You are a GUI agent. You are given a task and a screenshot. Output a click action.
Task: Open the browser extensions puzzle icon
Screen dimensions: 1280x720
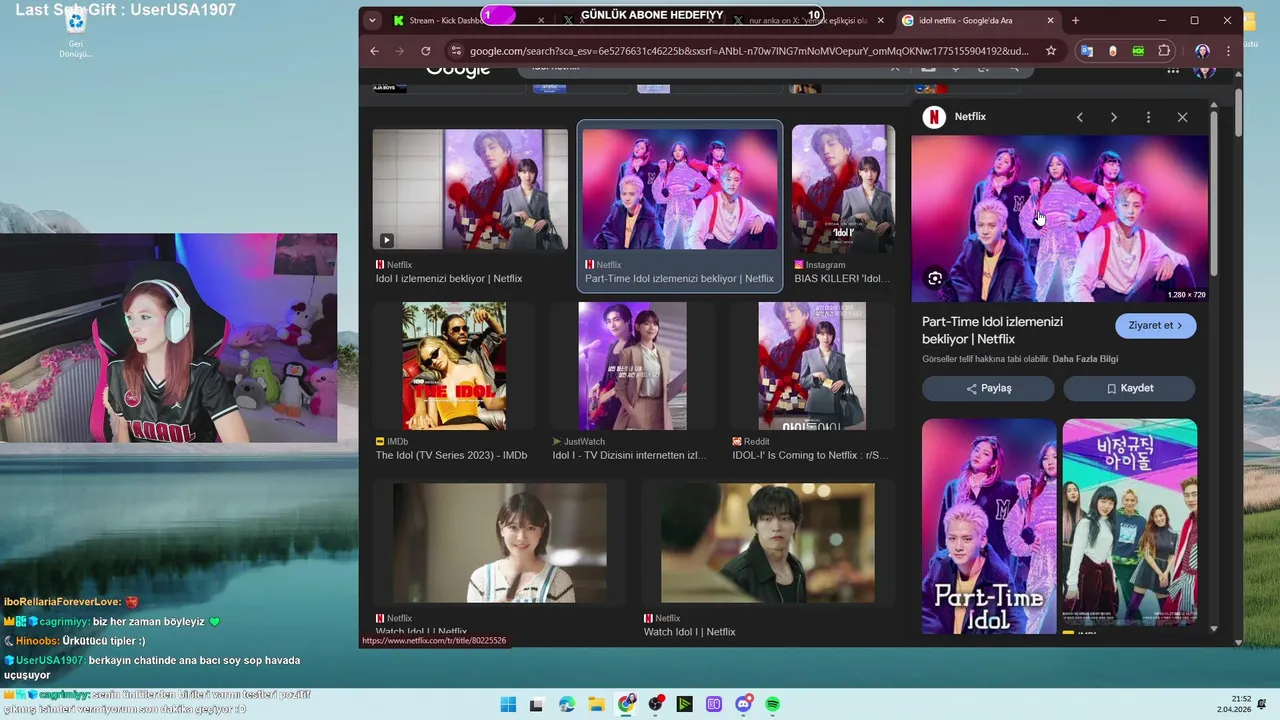(1164, 51)
